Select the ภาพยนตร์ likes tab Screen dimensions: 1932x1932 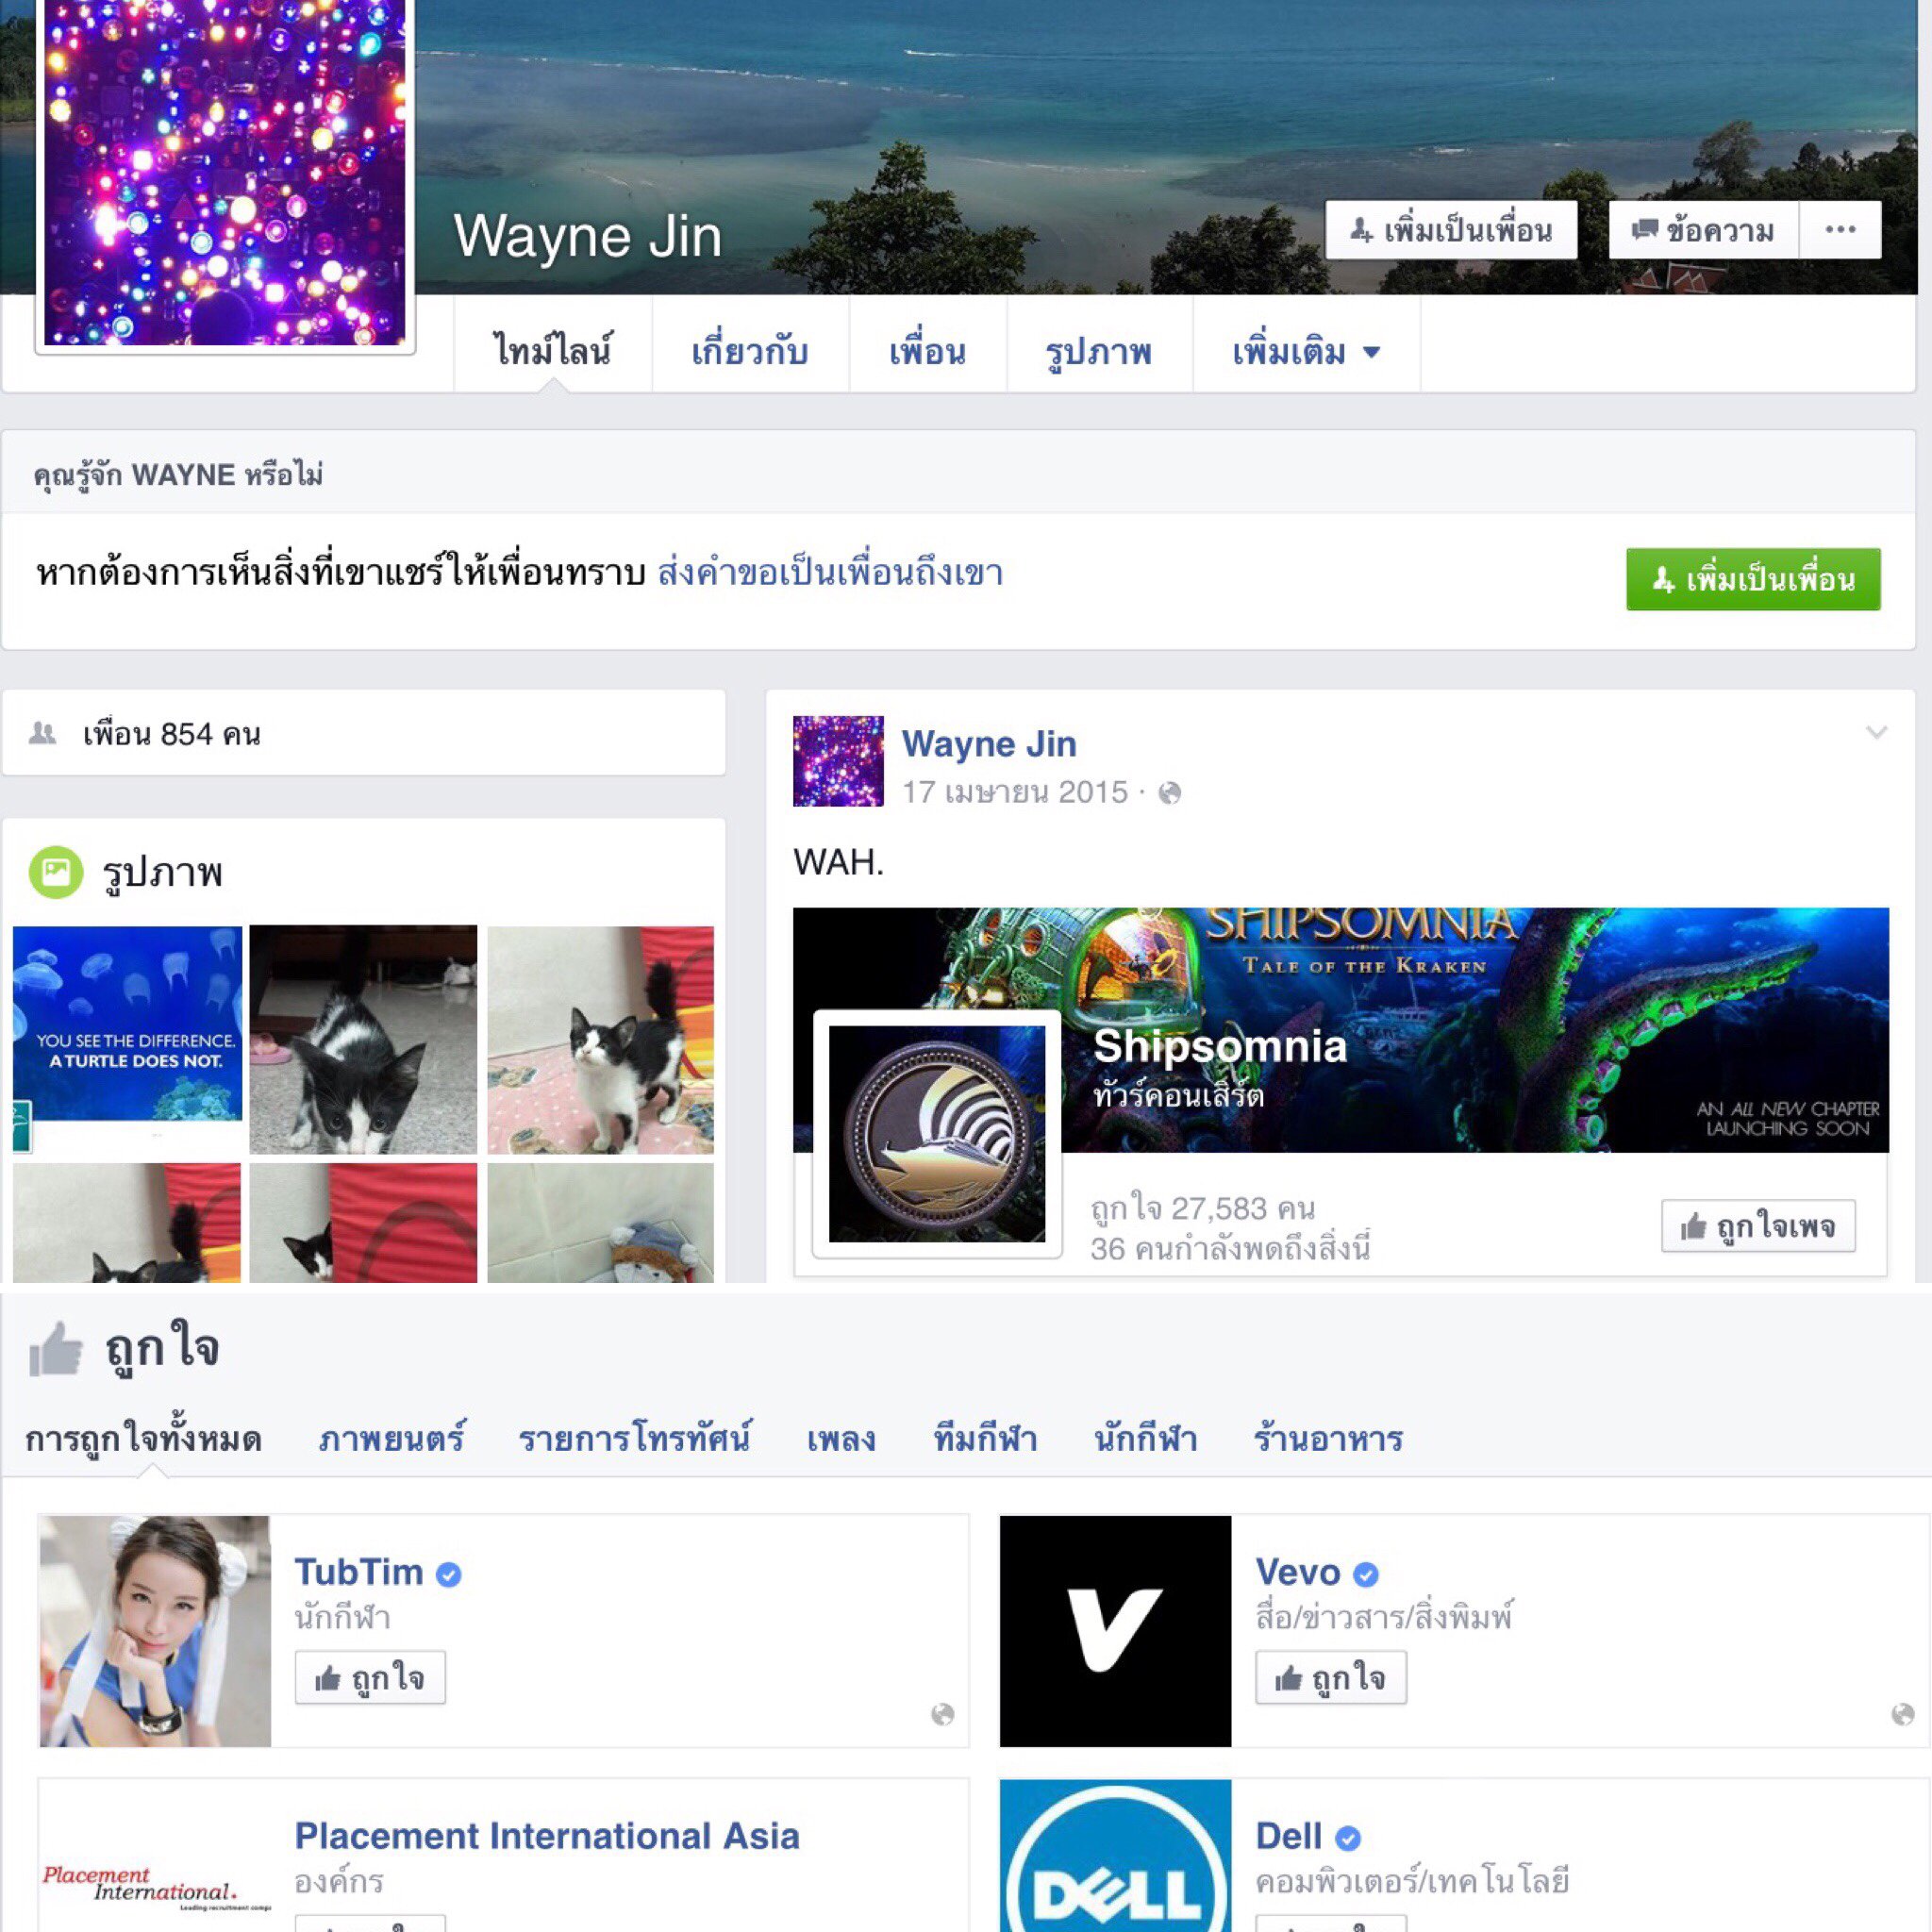[x=392, y=1440]
